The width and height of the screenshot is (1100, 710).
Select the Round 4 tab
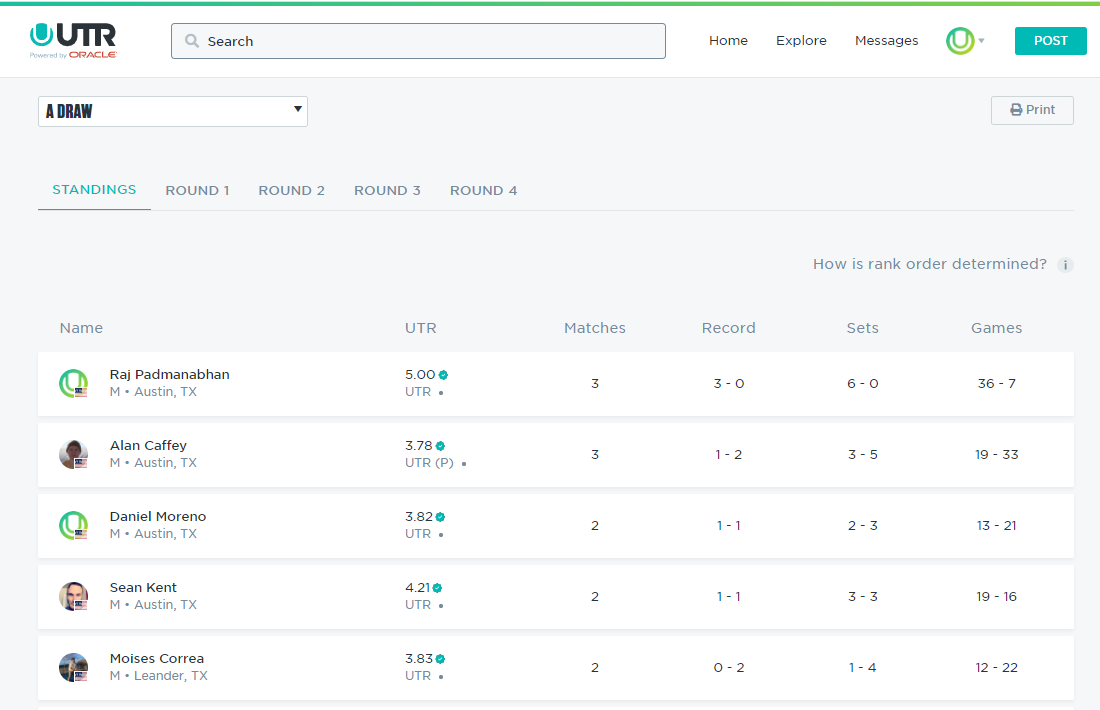coord(483,190)
